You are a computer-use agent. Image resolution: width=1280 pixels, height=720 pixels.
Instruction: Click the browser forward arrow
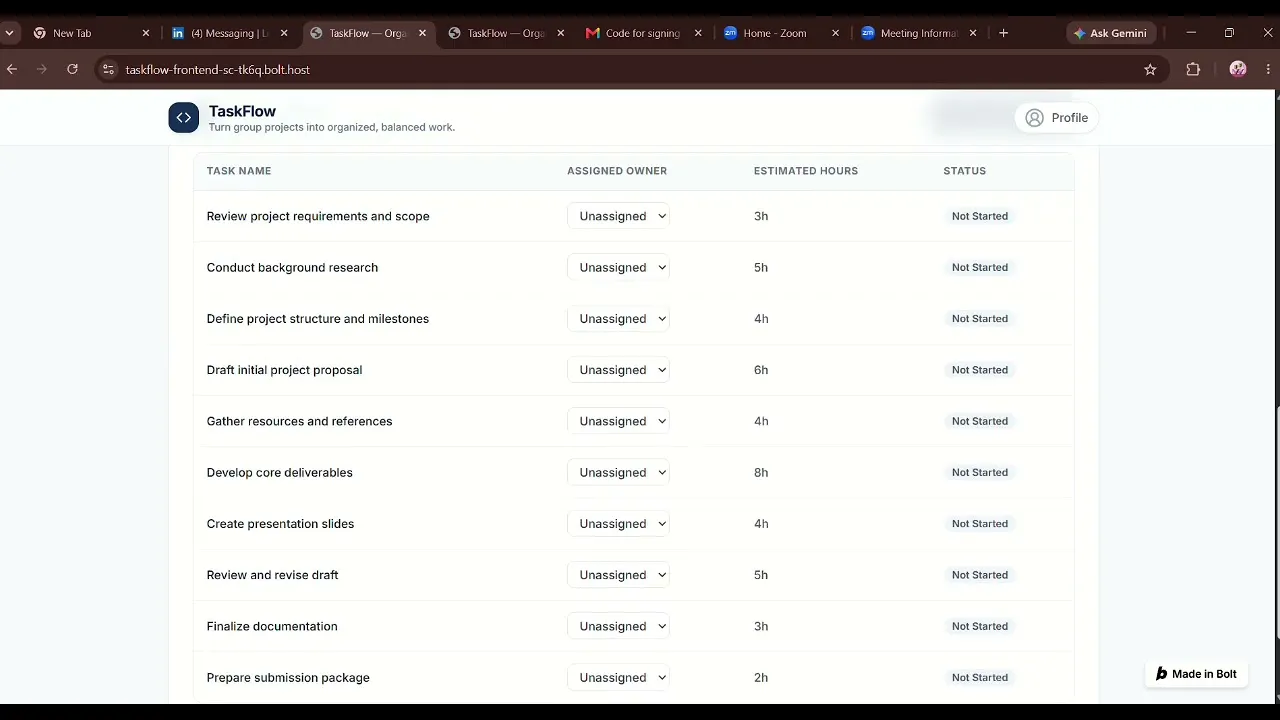(42, 69)
